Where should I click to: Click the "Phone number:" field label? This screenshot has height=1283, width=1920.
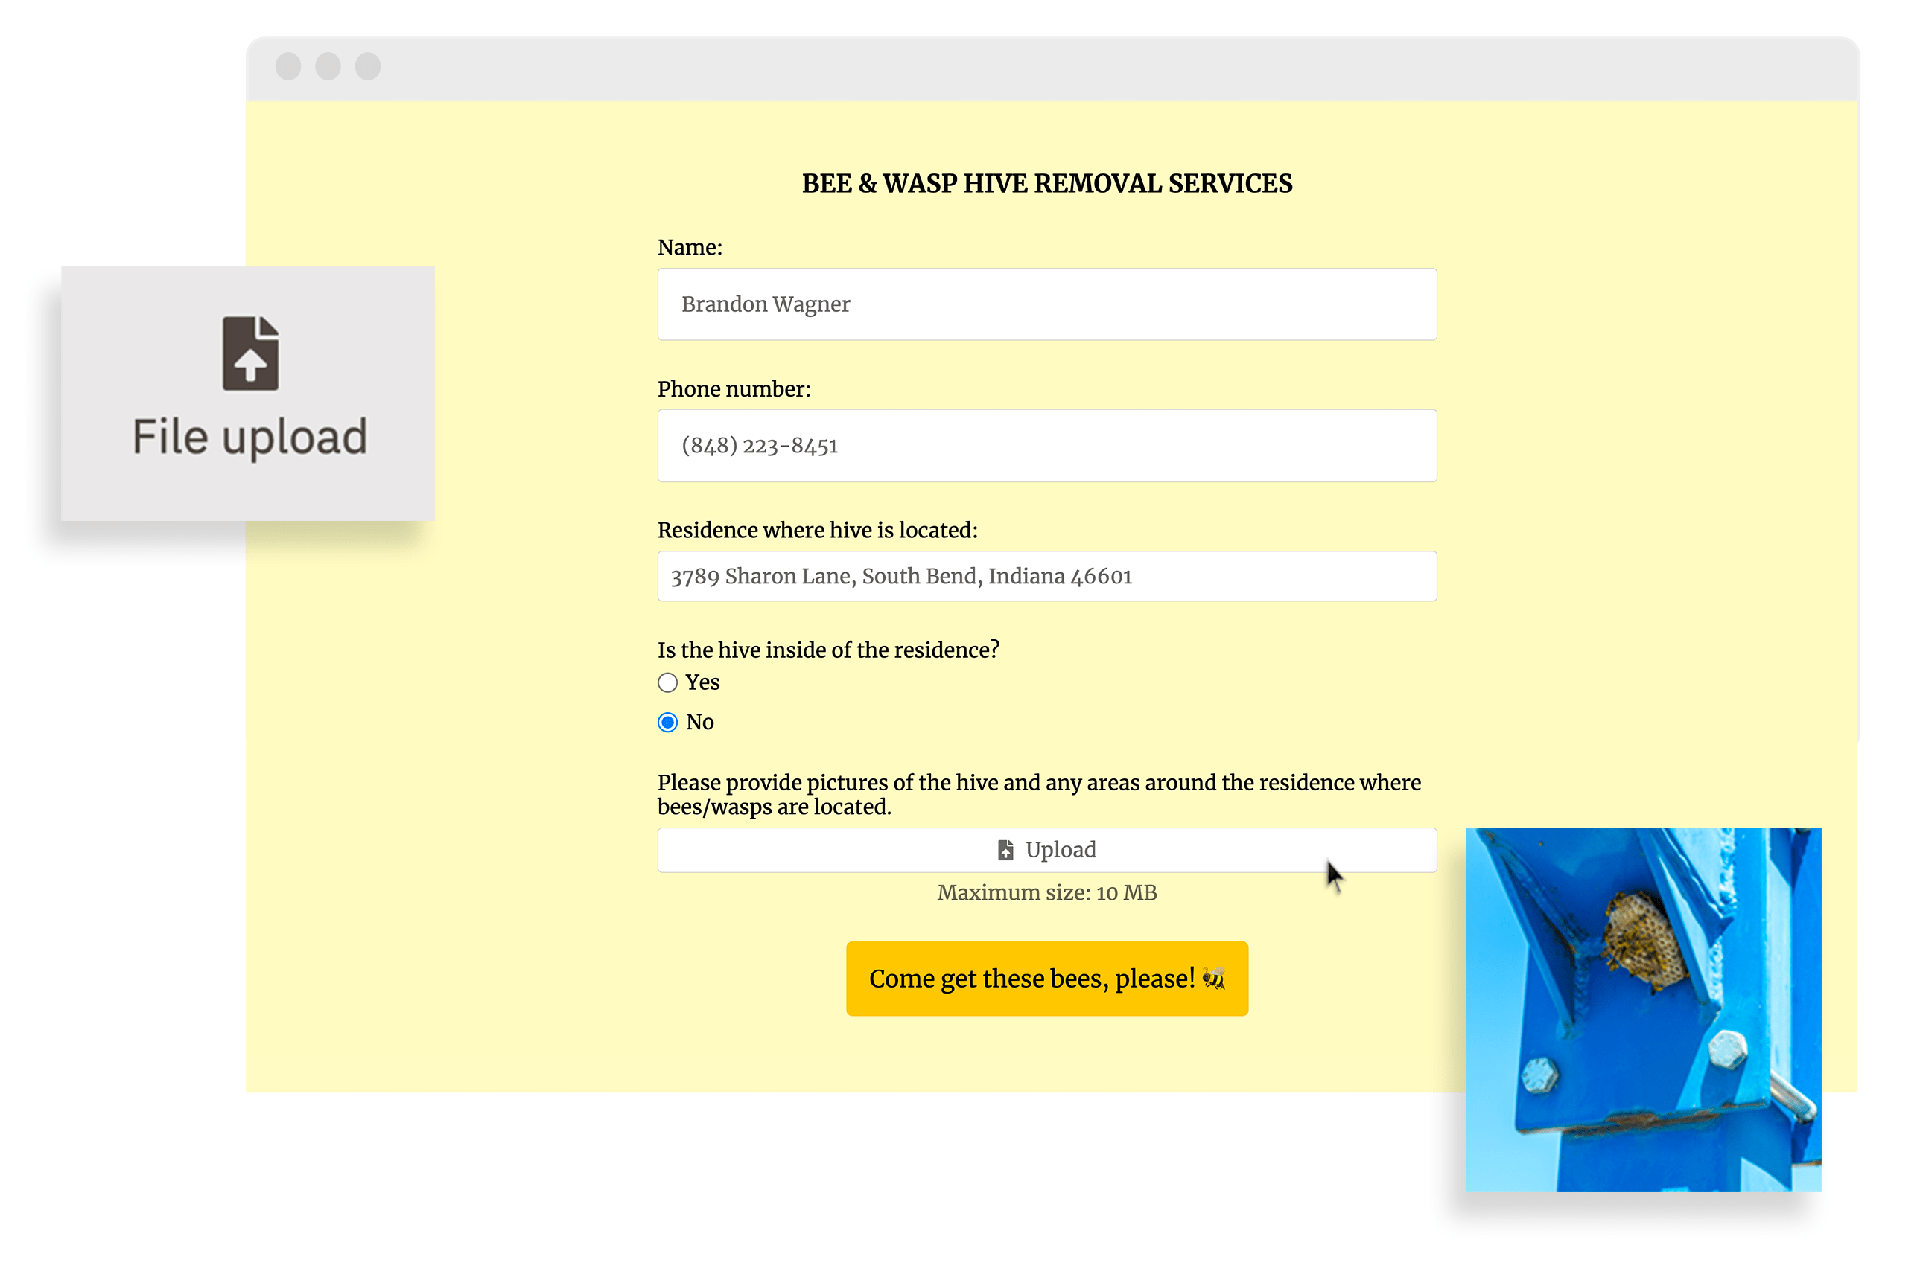pyautogui.click(x=734, y=389)
